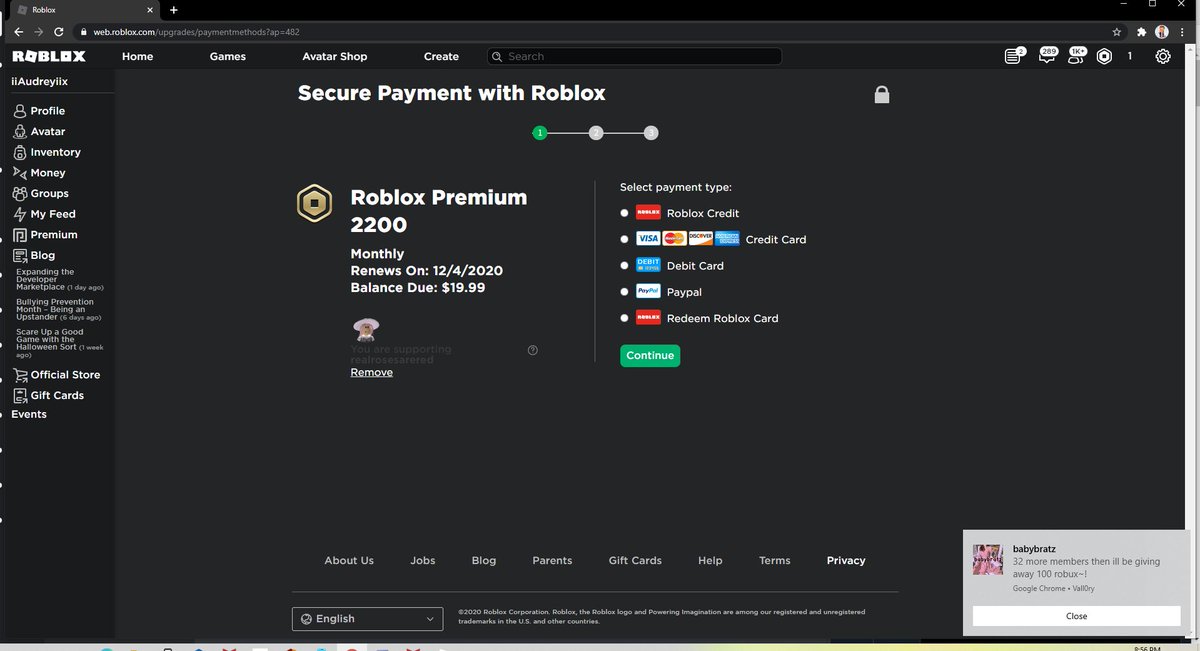This screenshot has width=1200, height=651.
Task: Click the Roblox logo in the navbar
Action: [x=49, y=56]
